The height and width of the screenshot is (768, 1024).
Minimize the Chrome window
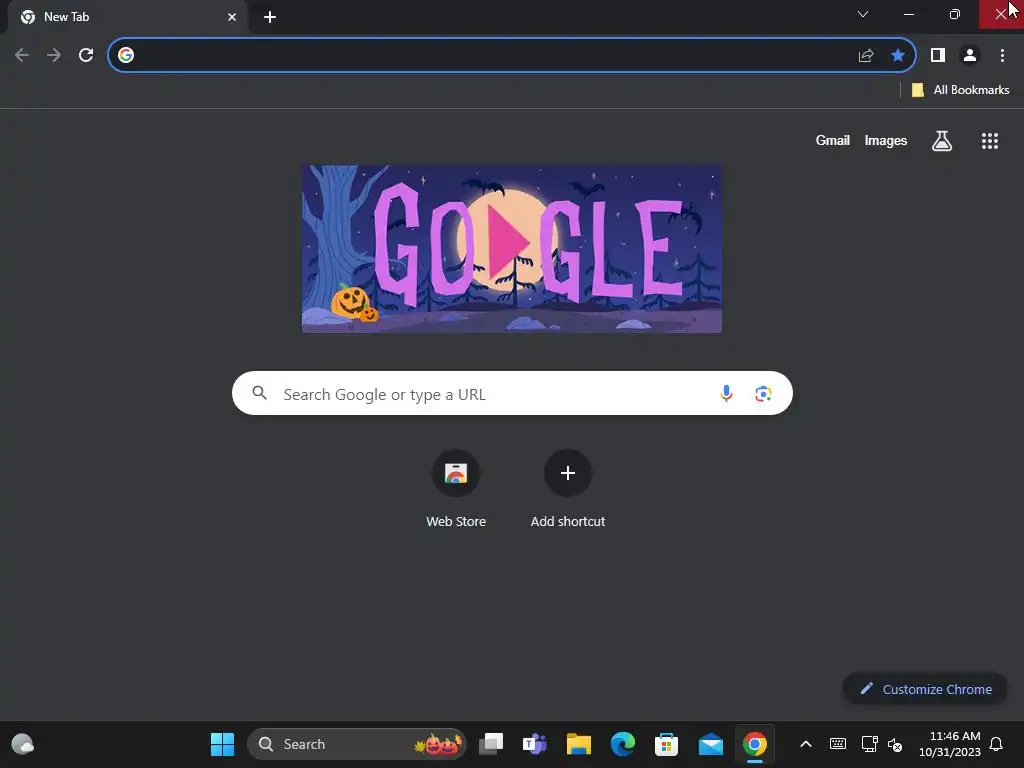[x=908, y=14]
